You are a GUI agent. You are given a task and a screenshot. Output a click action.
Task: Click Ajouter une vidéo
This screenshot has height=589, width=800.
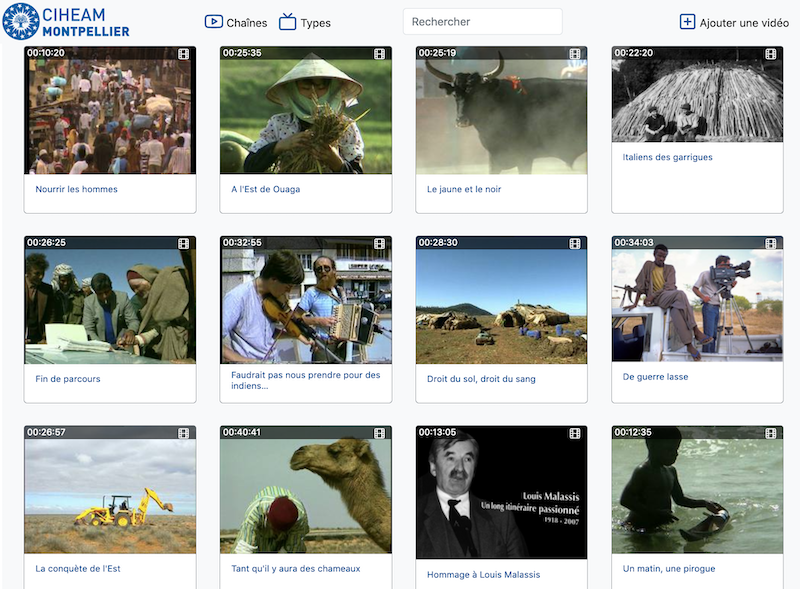click(x=734, y=22)
